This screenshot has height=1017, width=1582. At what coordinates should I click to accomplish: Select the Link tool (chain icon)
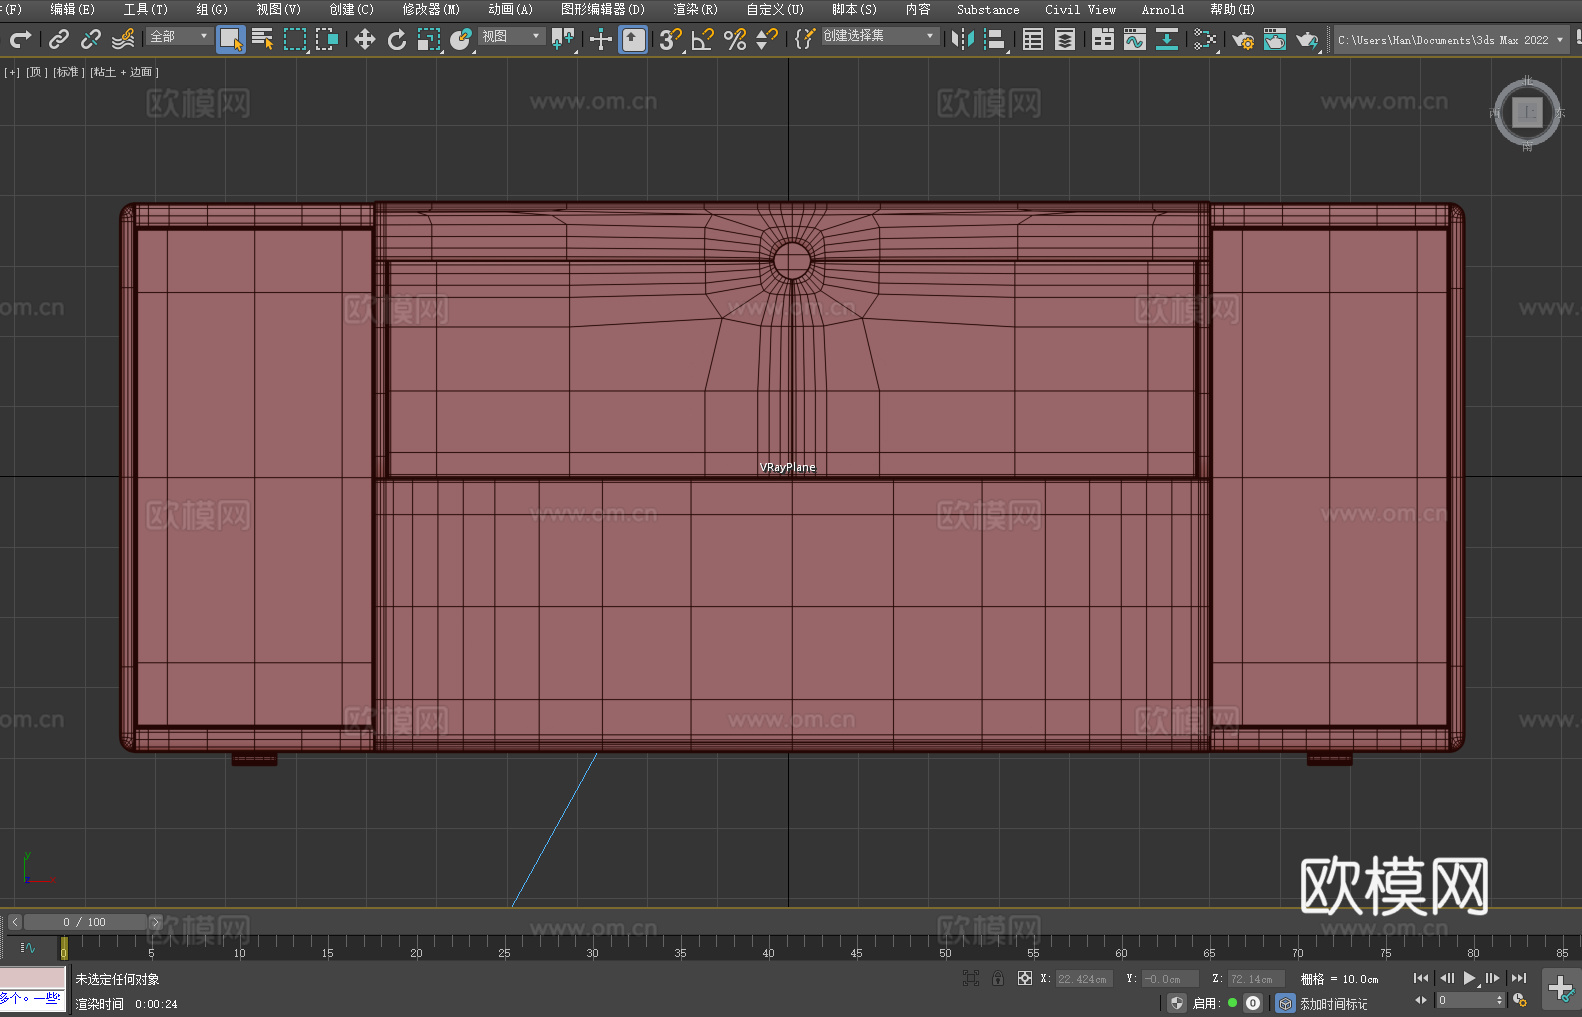[x=59, y=39]
